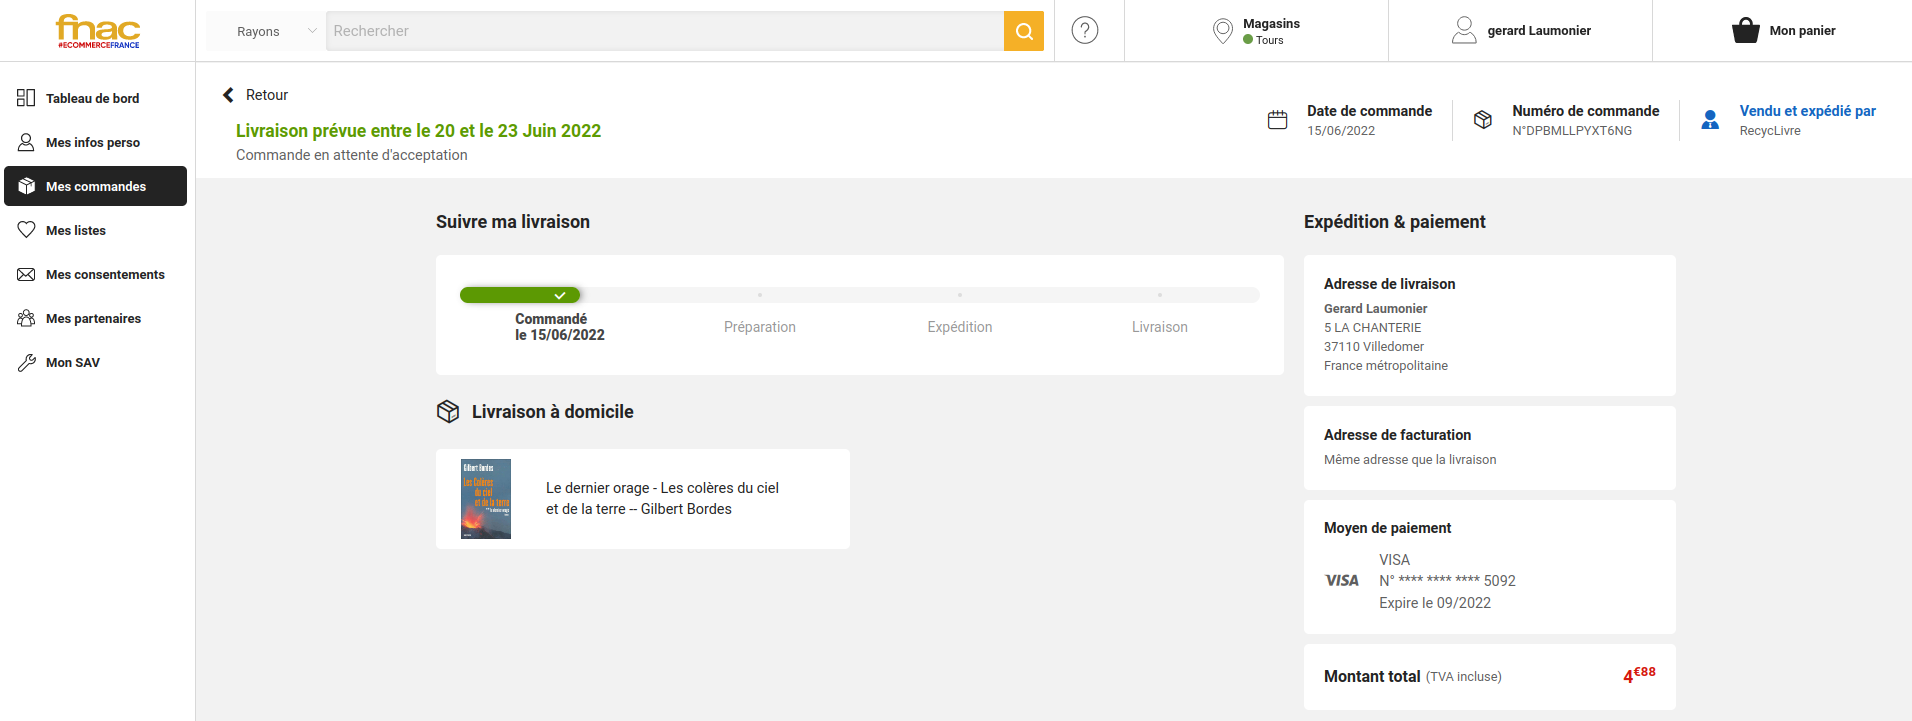Focus the Rechercher search field
Screen dimensions: 1912x721
click(x=664, y=31)
